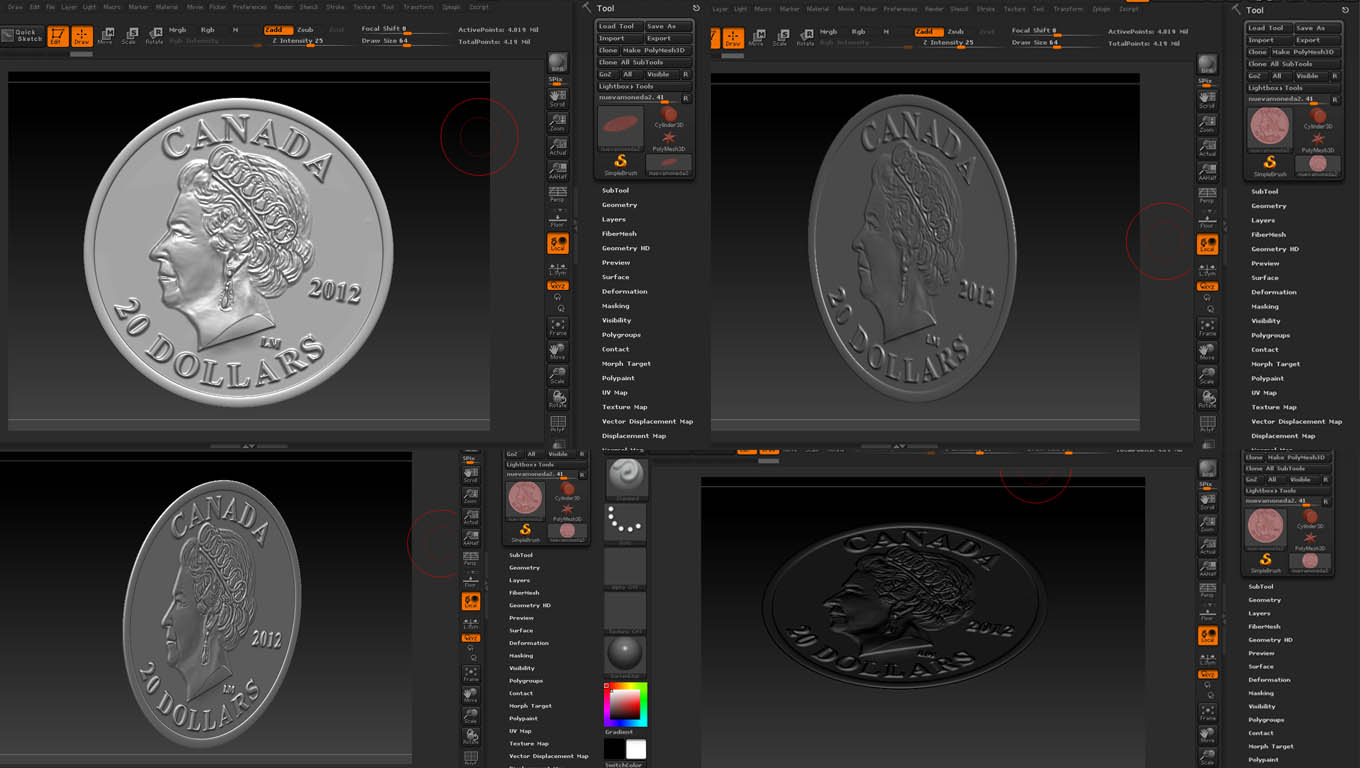Click the Frame icon in top-right shelf
Viewport: 1360px width, 768px height.
click(1207, 327)
